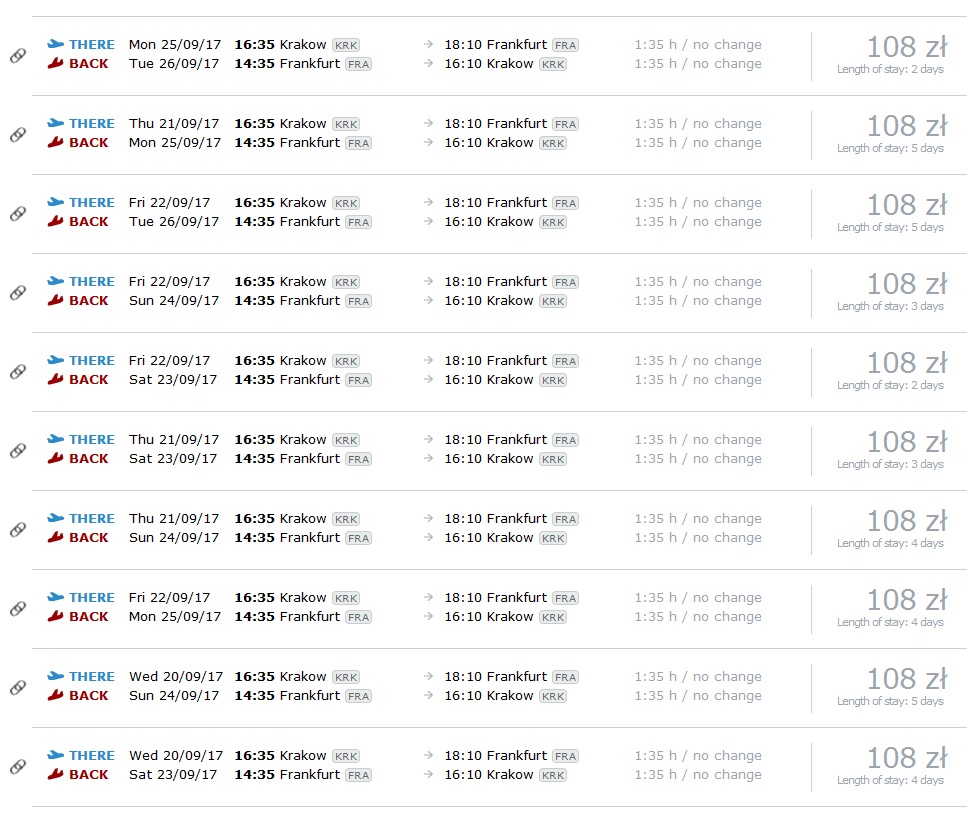This screenshot has width=970, height=813.
Task: Open link icon for Mon 25/09 to Tue 26/09 trip
Action: 18,56
